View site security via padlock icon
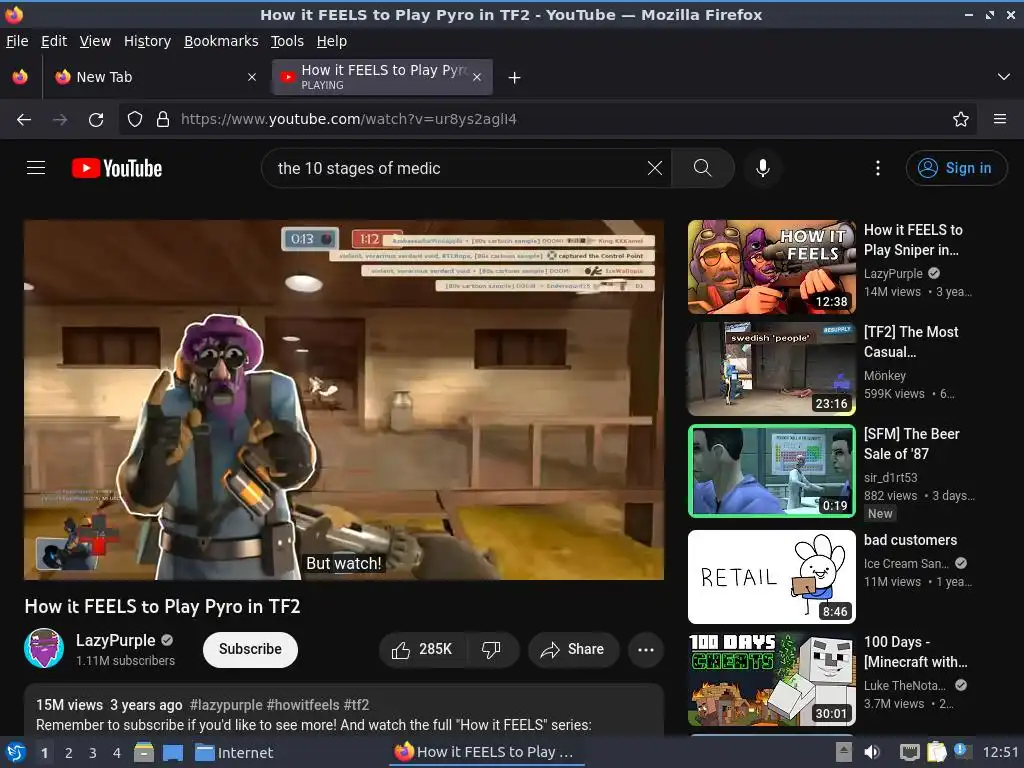The height and width of the screenshot is (768, 1024). point(163,119)
